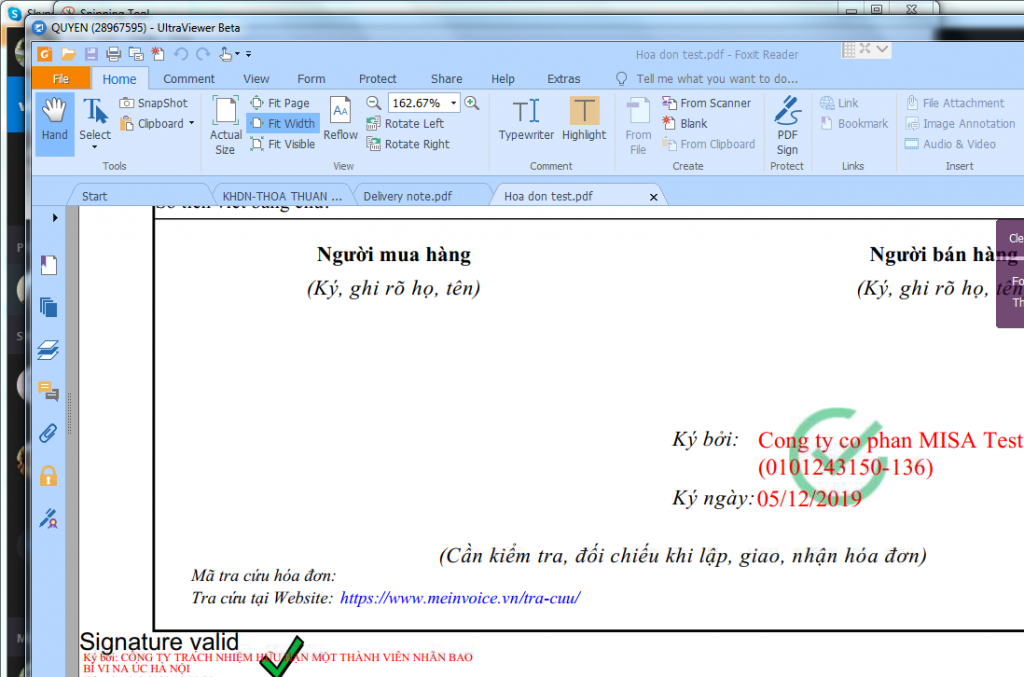Choose Fit Page view

[280, 103]
